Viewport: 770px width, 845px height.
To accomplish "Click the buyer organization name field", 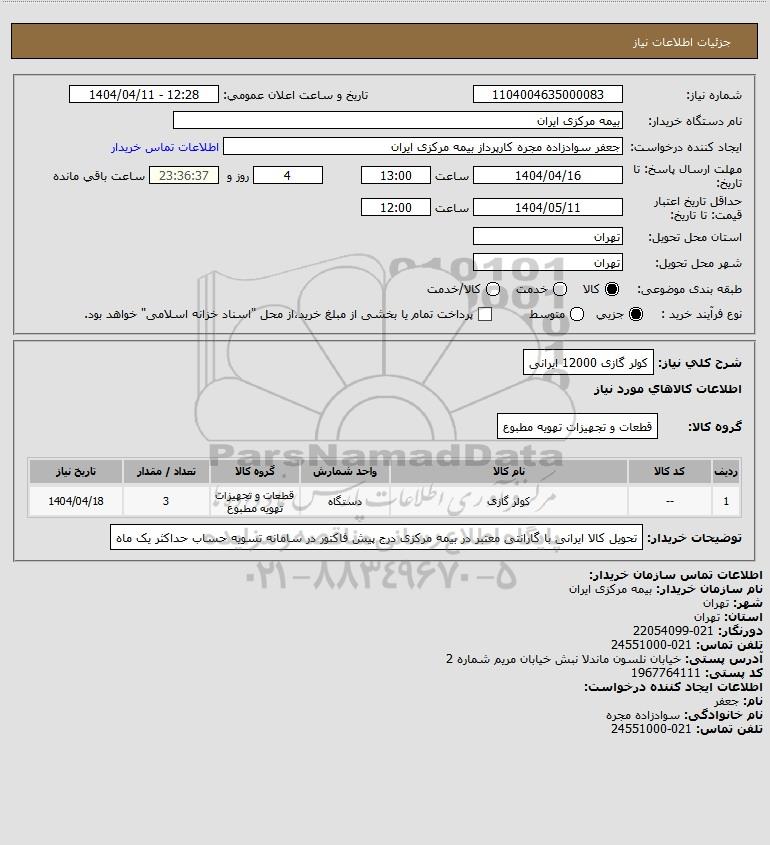I will [x=398, y=121].
